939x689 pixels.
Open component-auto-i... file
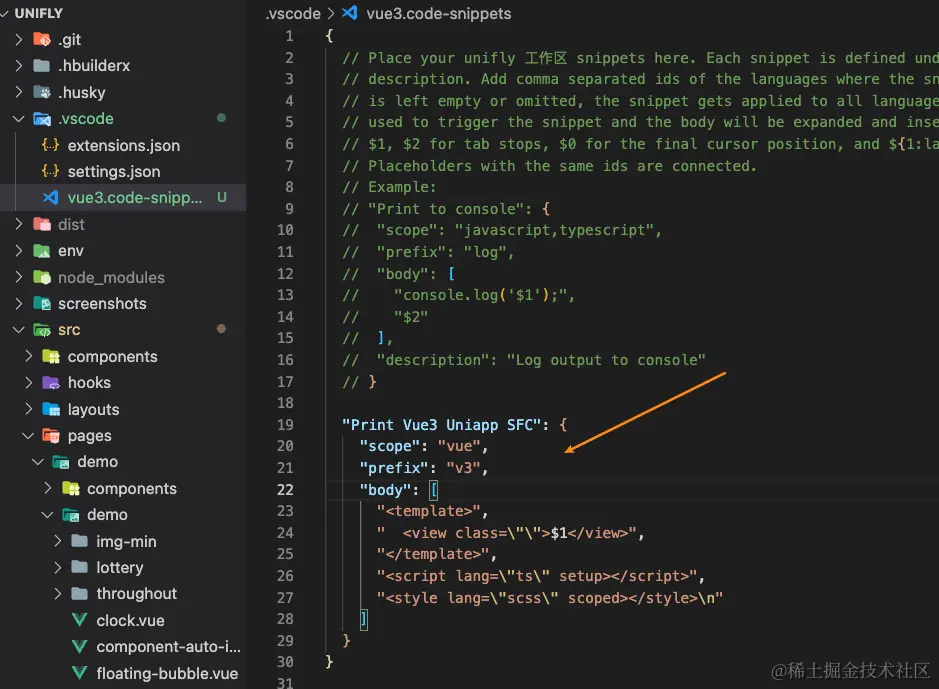[123, 646]
